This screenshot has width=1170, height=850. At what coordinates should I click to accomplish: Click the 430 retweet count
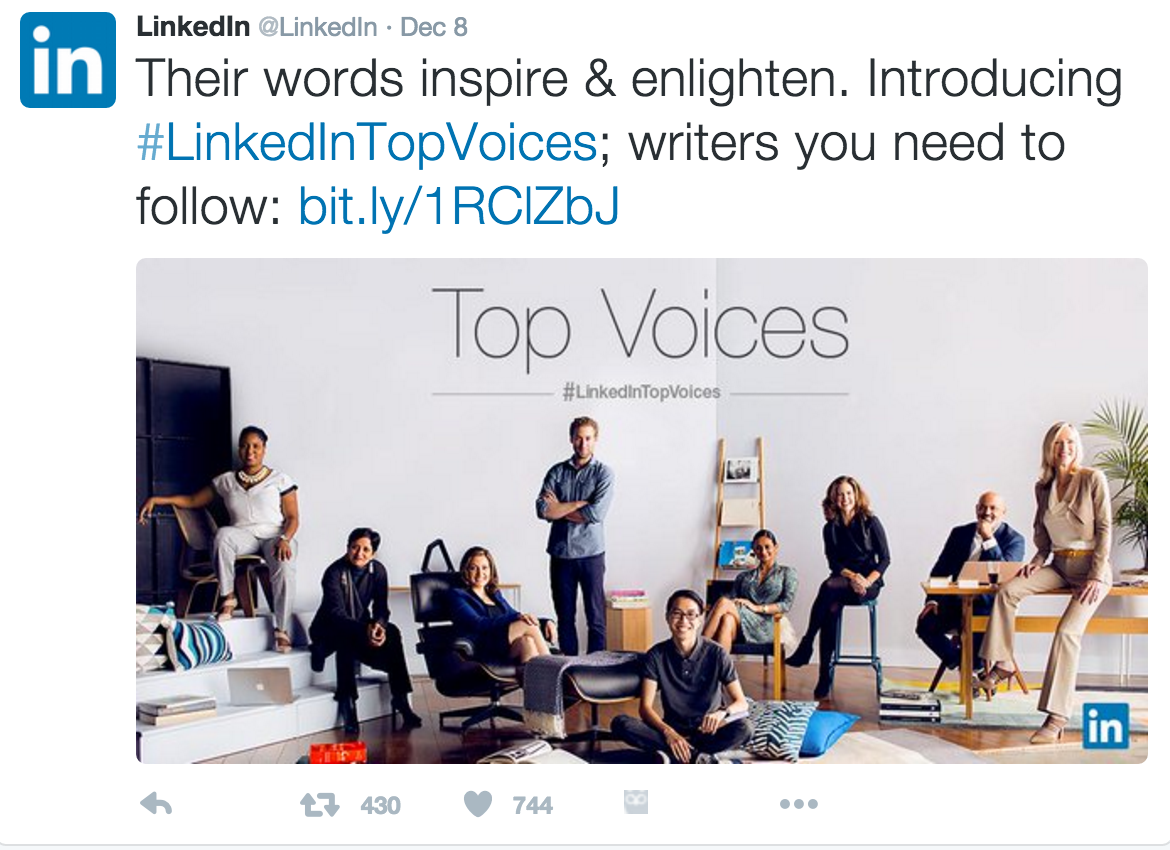[380, 805]
